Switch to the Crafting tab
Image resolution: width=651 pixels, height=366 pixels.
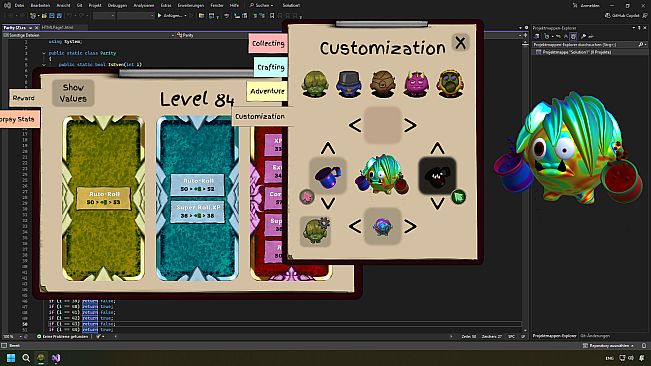(271, 67)
